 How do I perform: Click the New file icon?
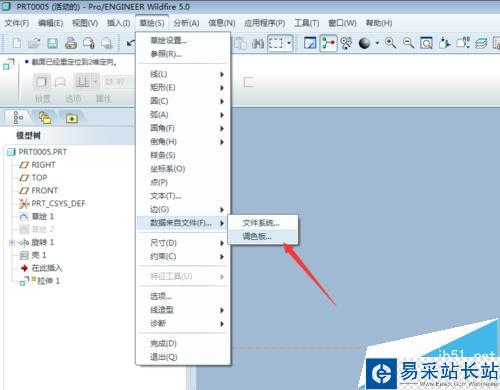tap(17, 43)
